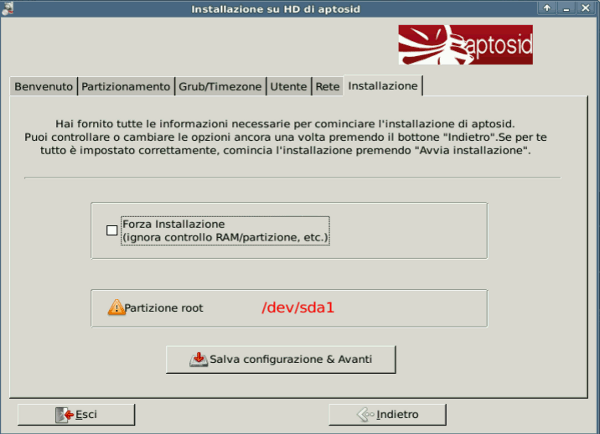
Task: Enable the Forza Installazione checkbox
Action: [x=112, y=230]
